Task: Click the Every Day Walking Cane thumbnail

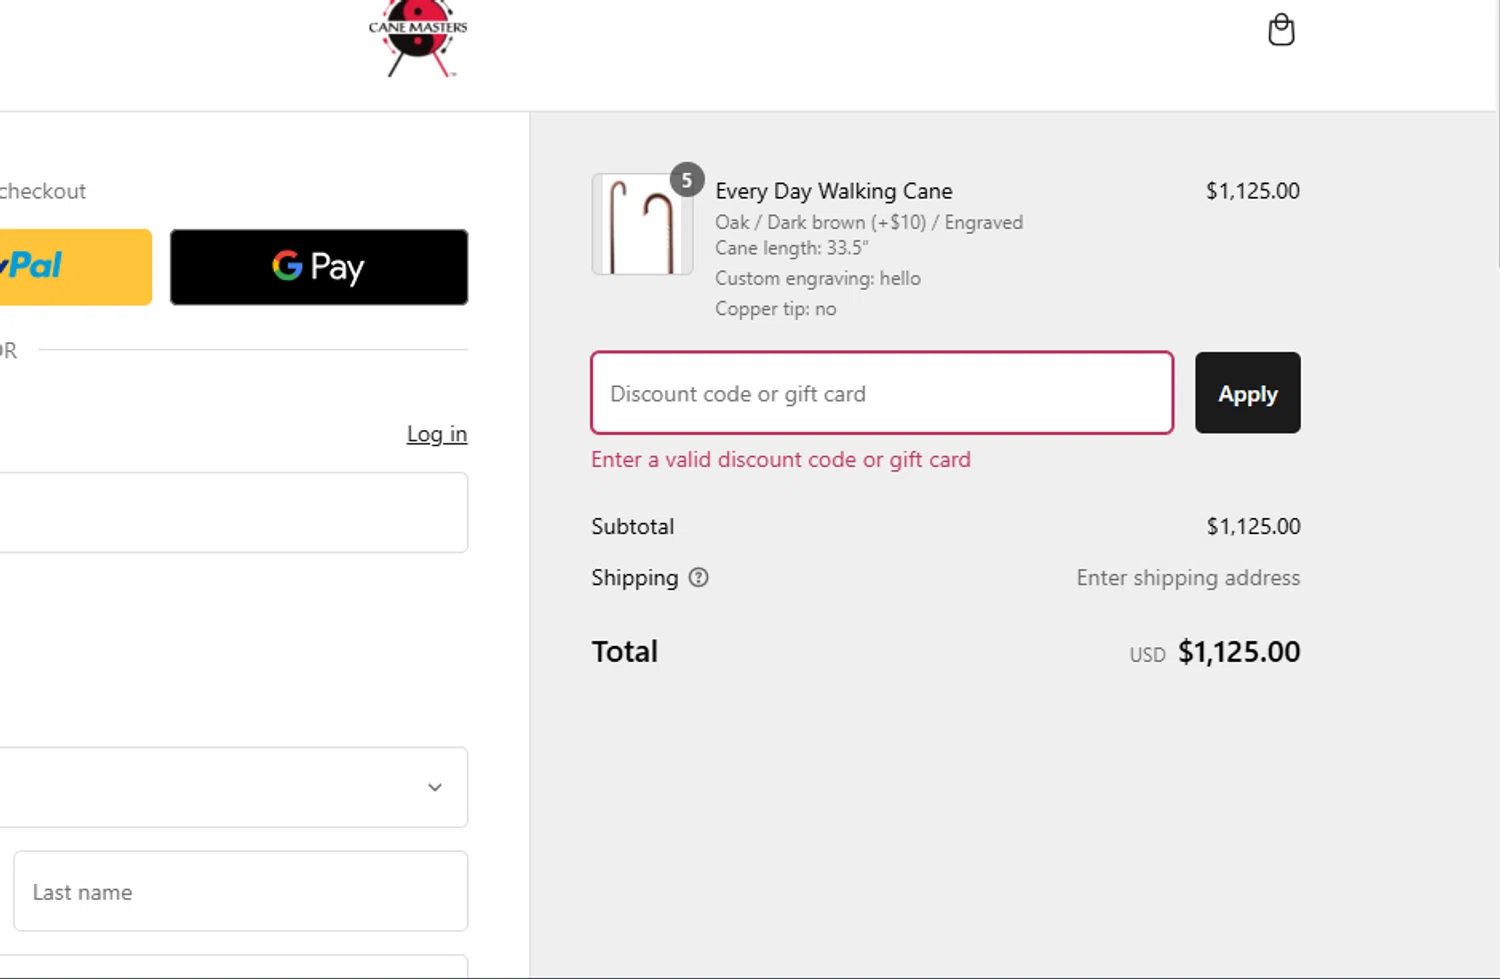Action: click(642, 225)
